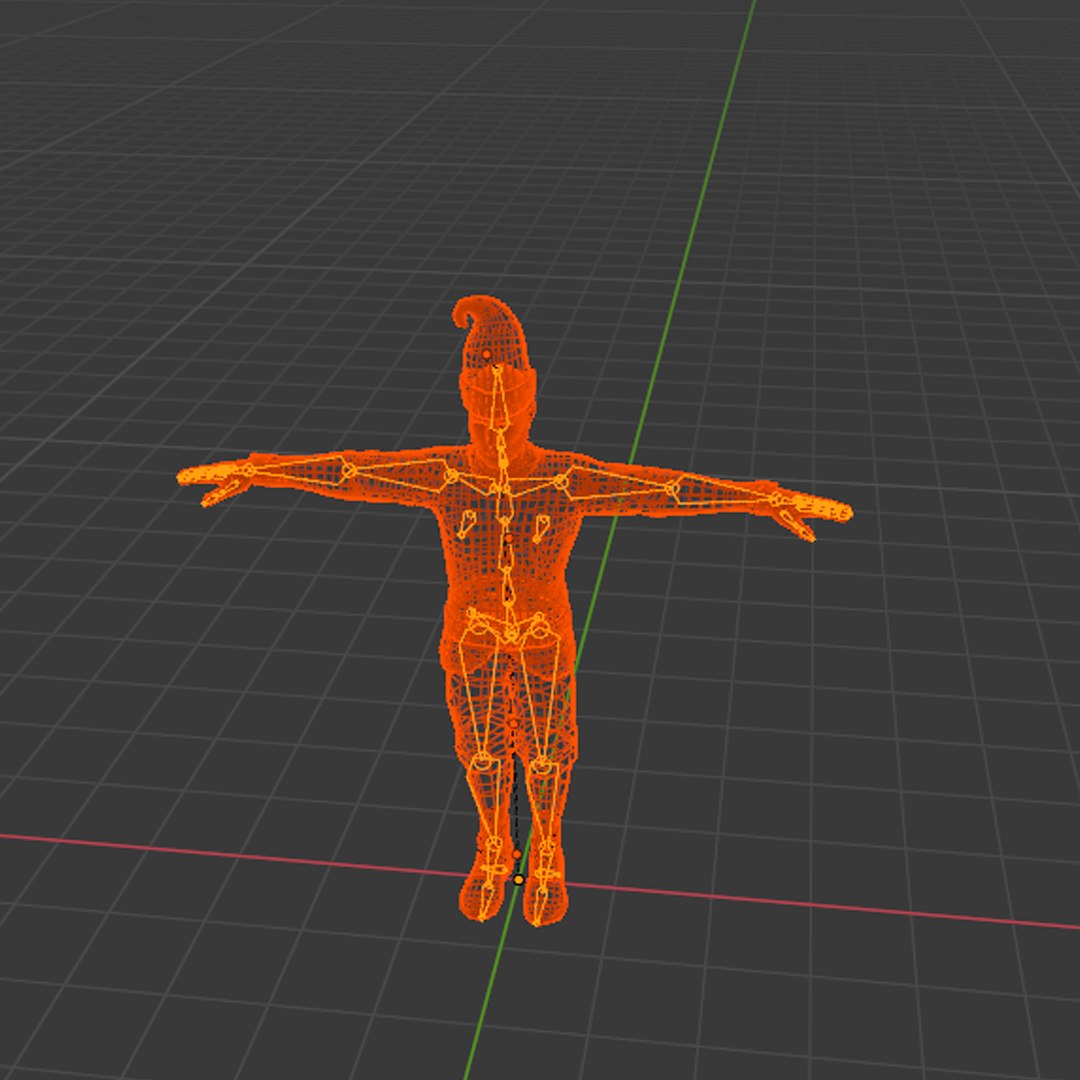Select the shoulder joint on the right-side arm
The height and width of the screenshot is (1080, 1080).
tap(561, 481)
